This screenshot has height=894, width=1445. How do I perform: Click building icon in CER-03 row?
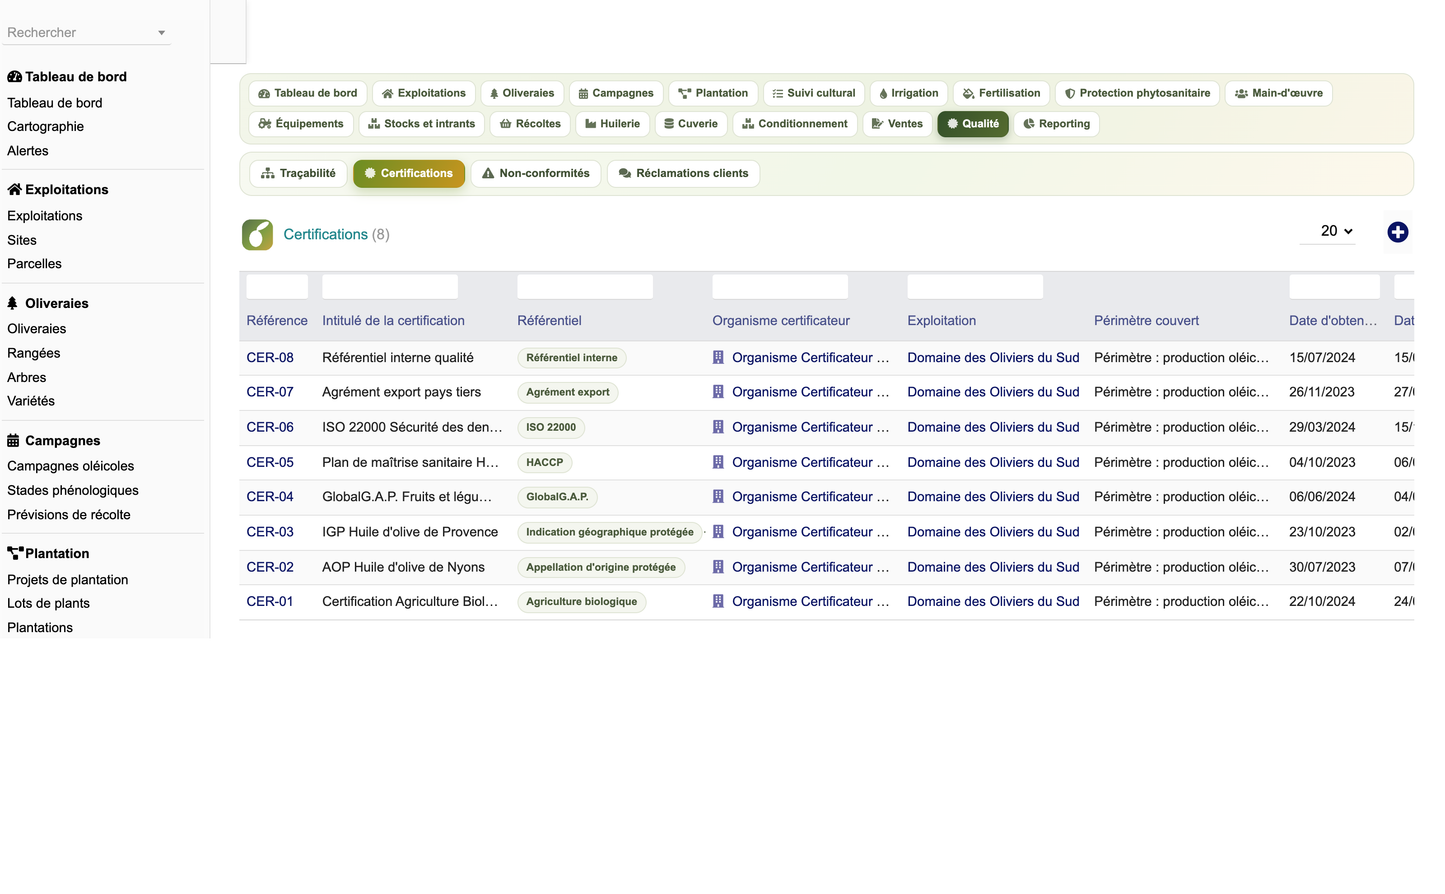click(x=718, y=532)
